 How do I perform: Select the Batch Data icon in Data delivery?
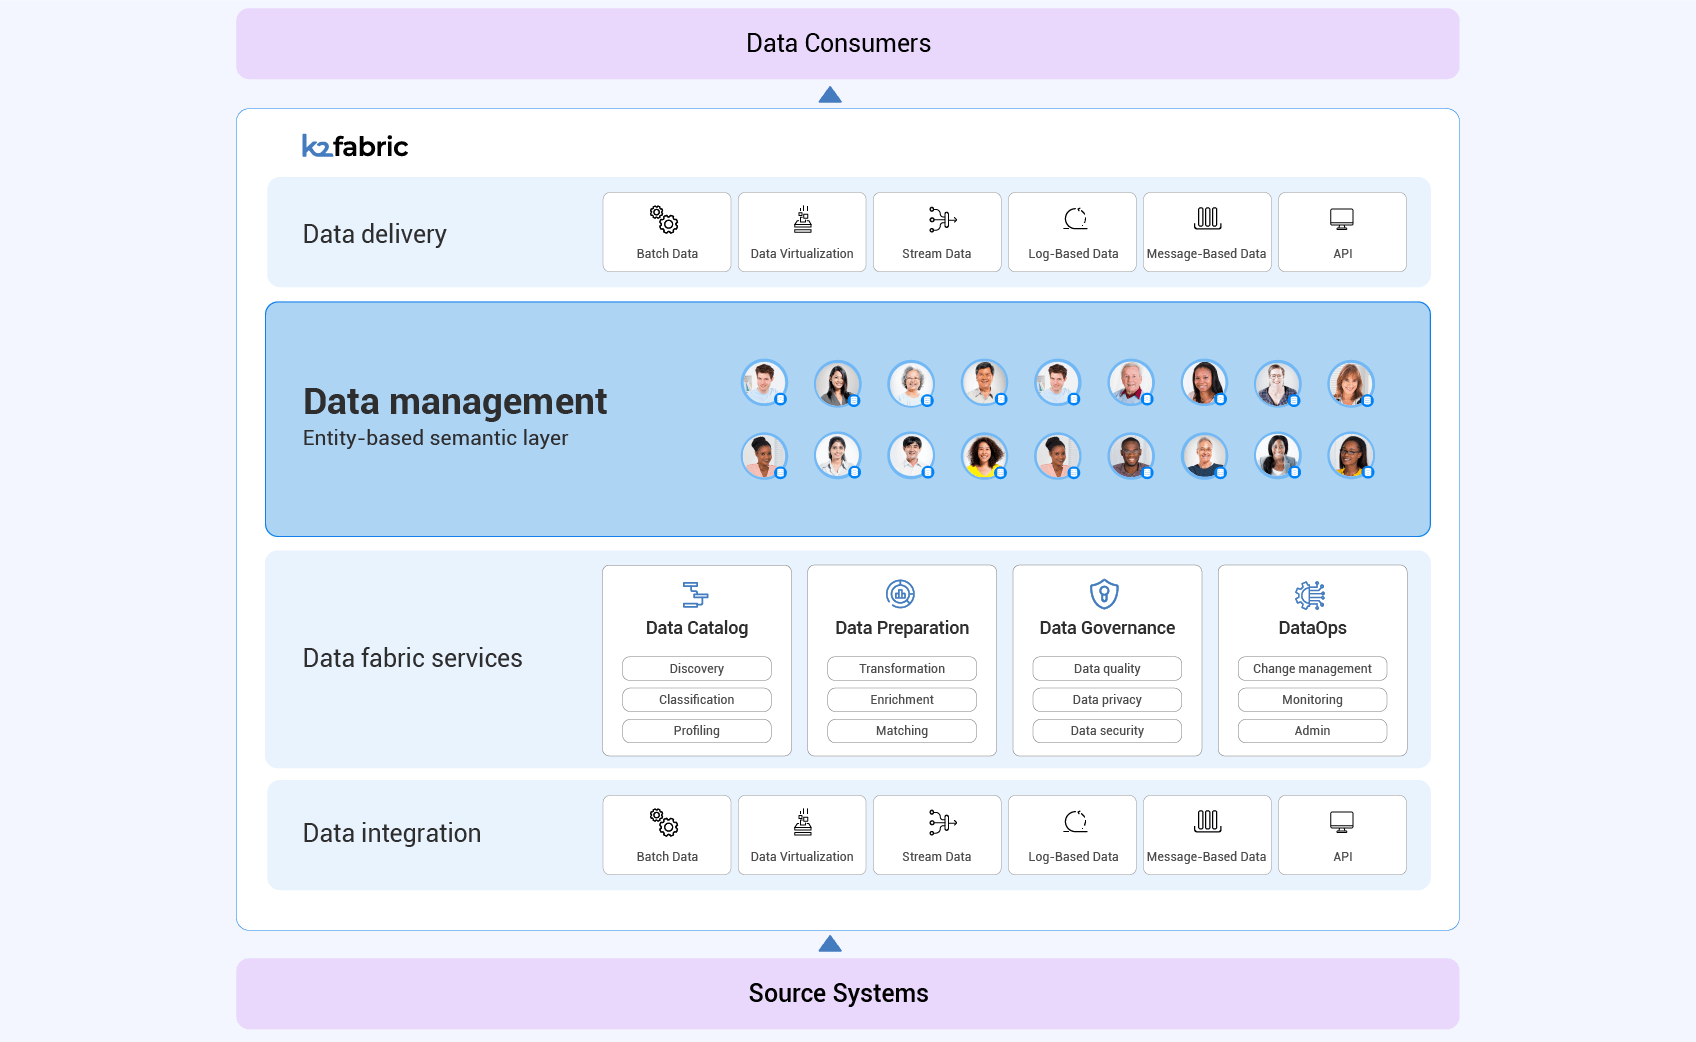666,218
